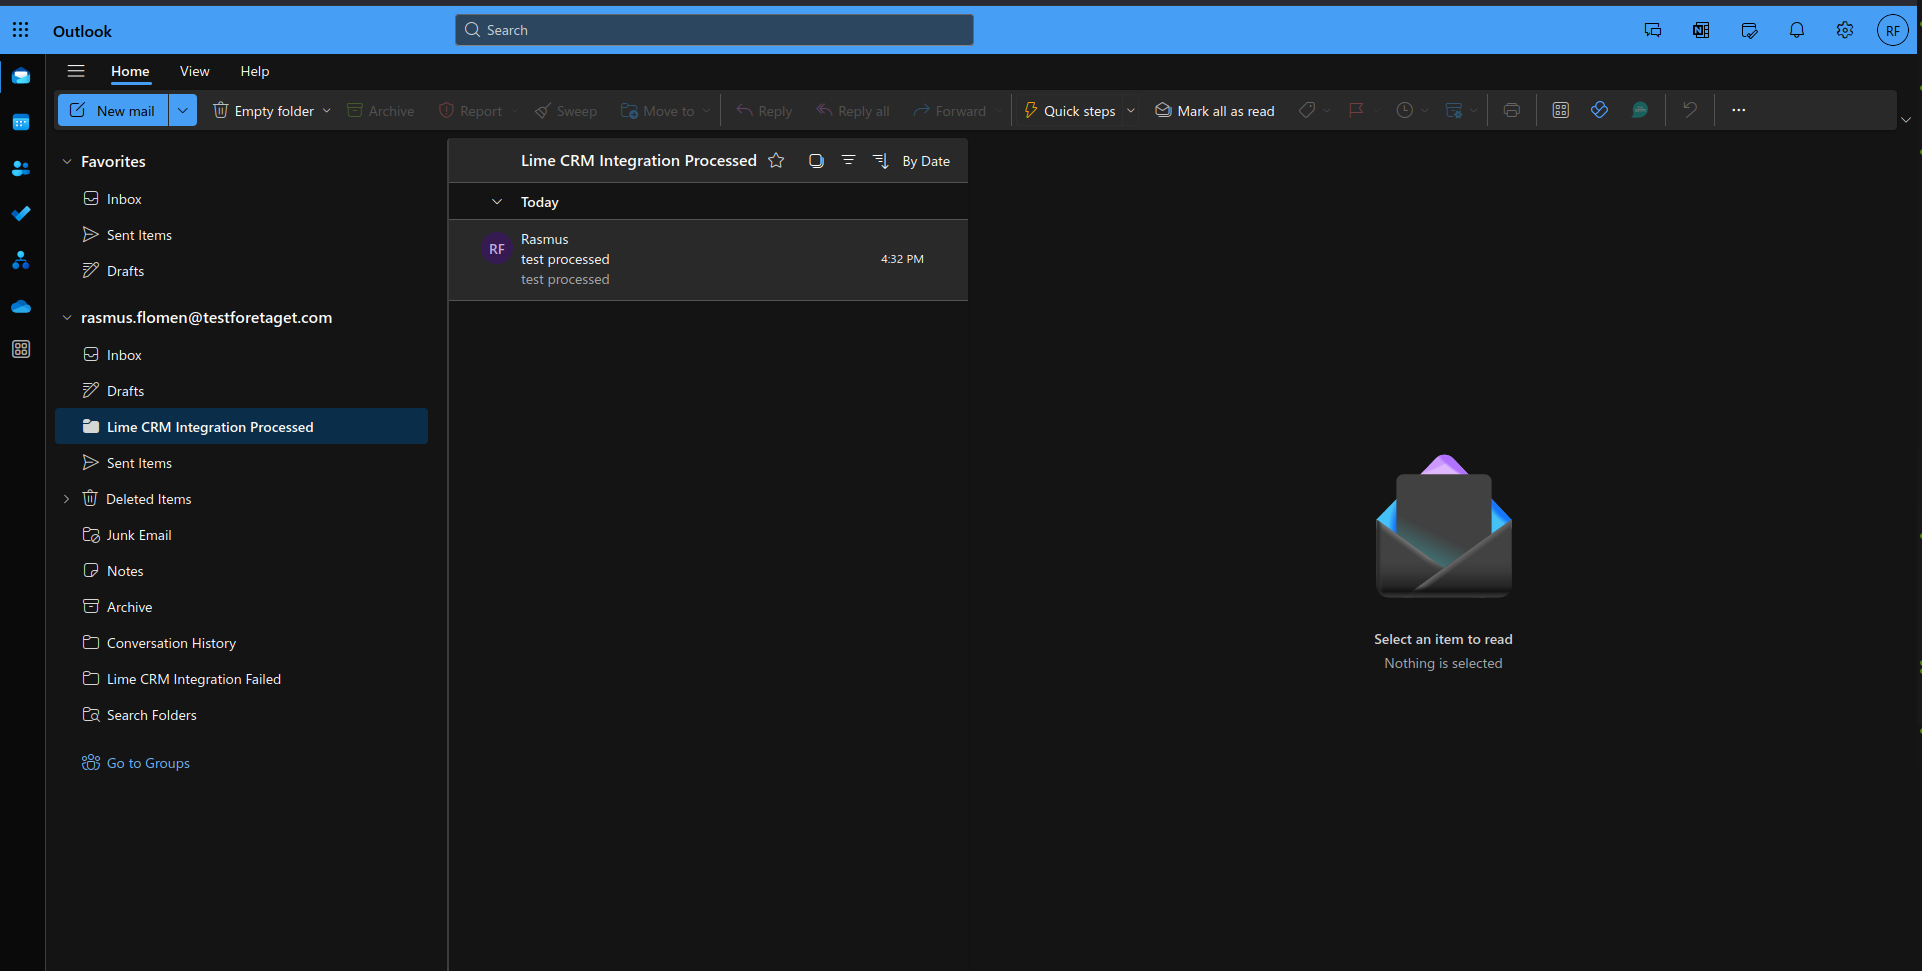Open the More apps icon in left rail
Viewport: 1922px width, 971px height.
[21, 349]
